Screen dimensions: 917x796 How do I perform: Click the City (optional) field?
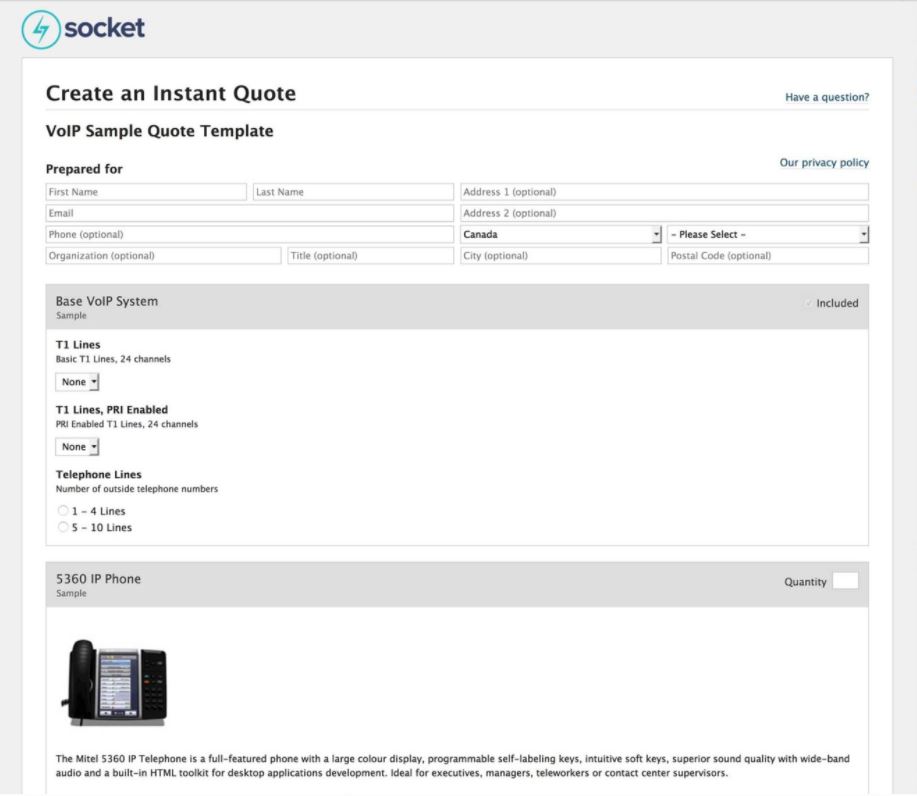(561, 255)
